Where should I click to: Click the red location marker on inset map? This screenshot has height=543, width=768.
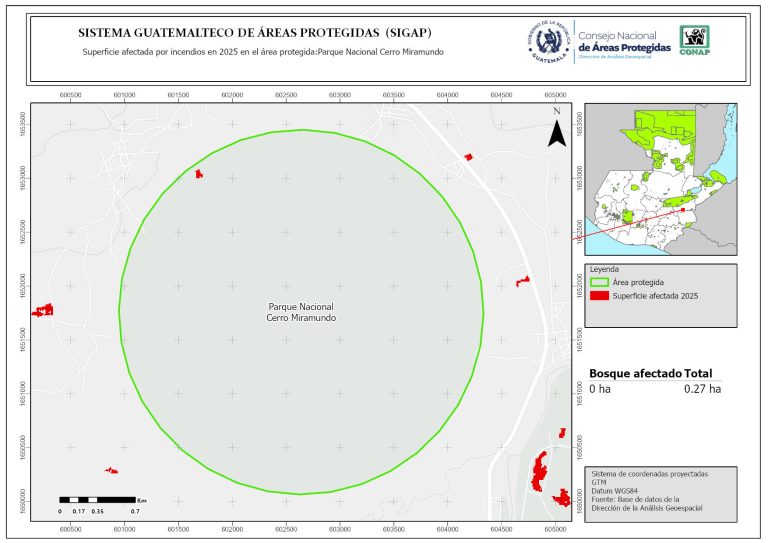click(683, 210)
